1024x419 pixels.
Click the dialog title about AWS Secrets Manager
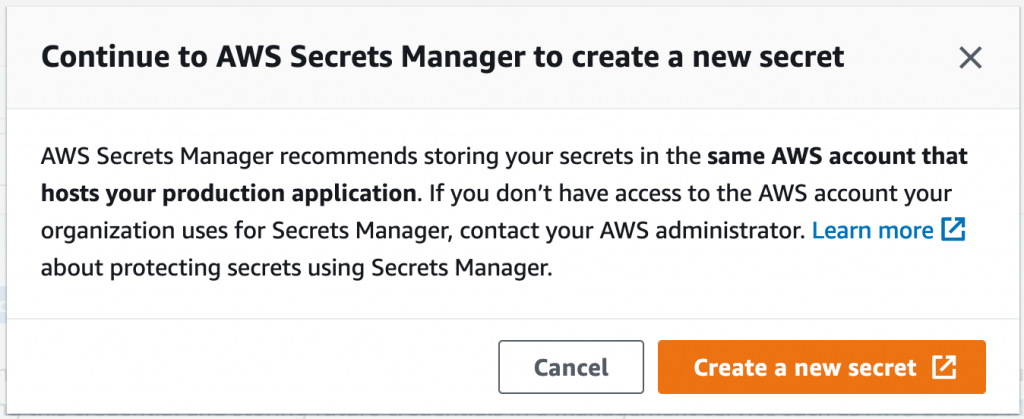[x=443, y=57]
